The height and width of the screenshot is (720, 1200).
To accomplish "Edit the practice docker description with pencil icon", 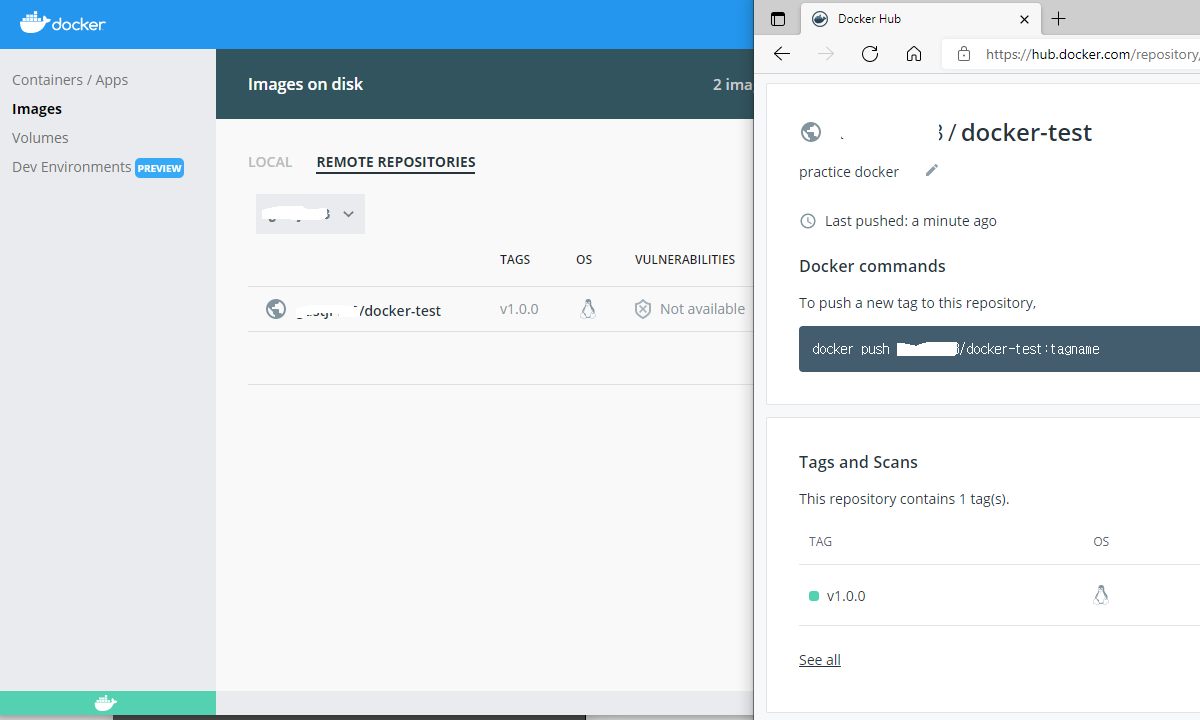I will click(932, 171).
